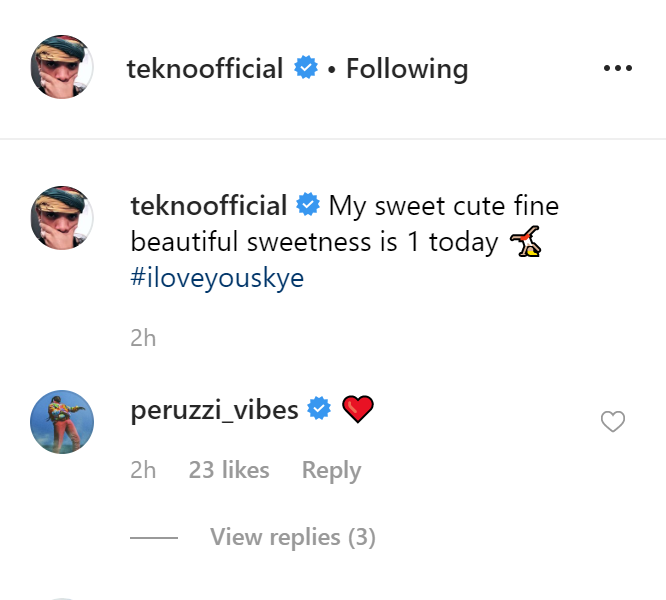Expand View replies (3)
Viewport: 666px width, 600px height.
pyautogui.click(x=292, y=538)
